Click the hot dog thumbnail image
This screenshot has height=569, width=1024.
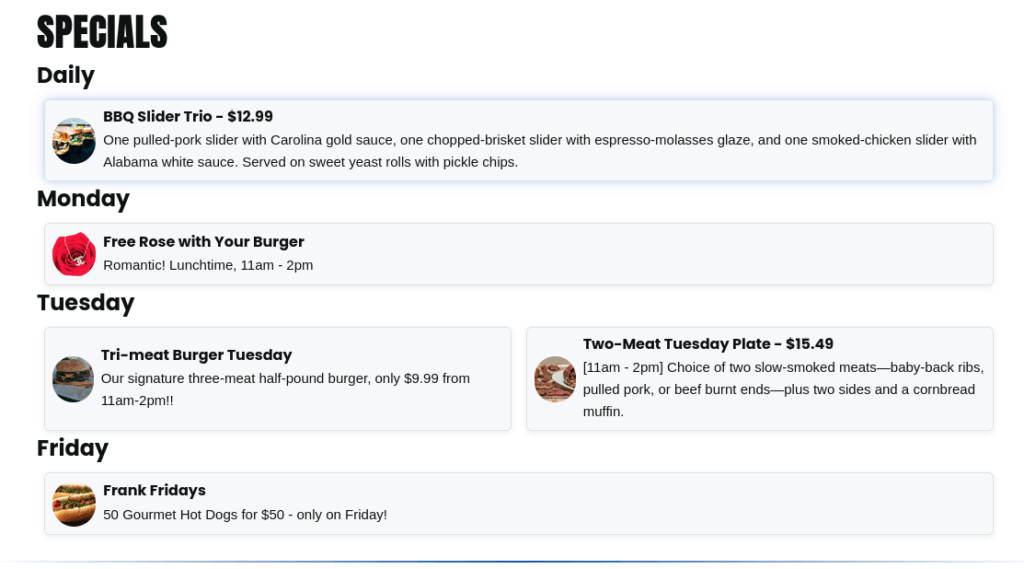(x=74, y=504)
